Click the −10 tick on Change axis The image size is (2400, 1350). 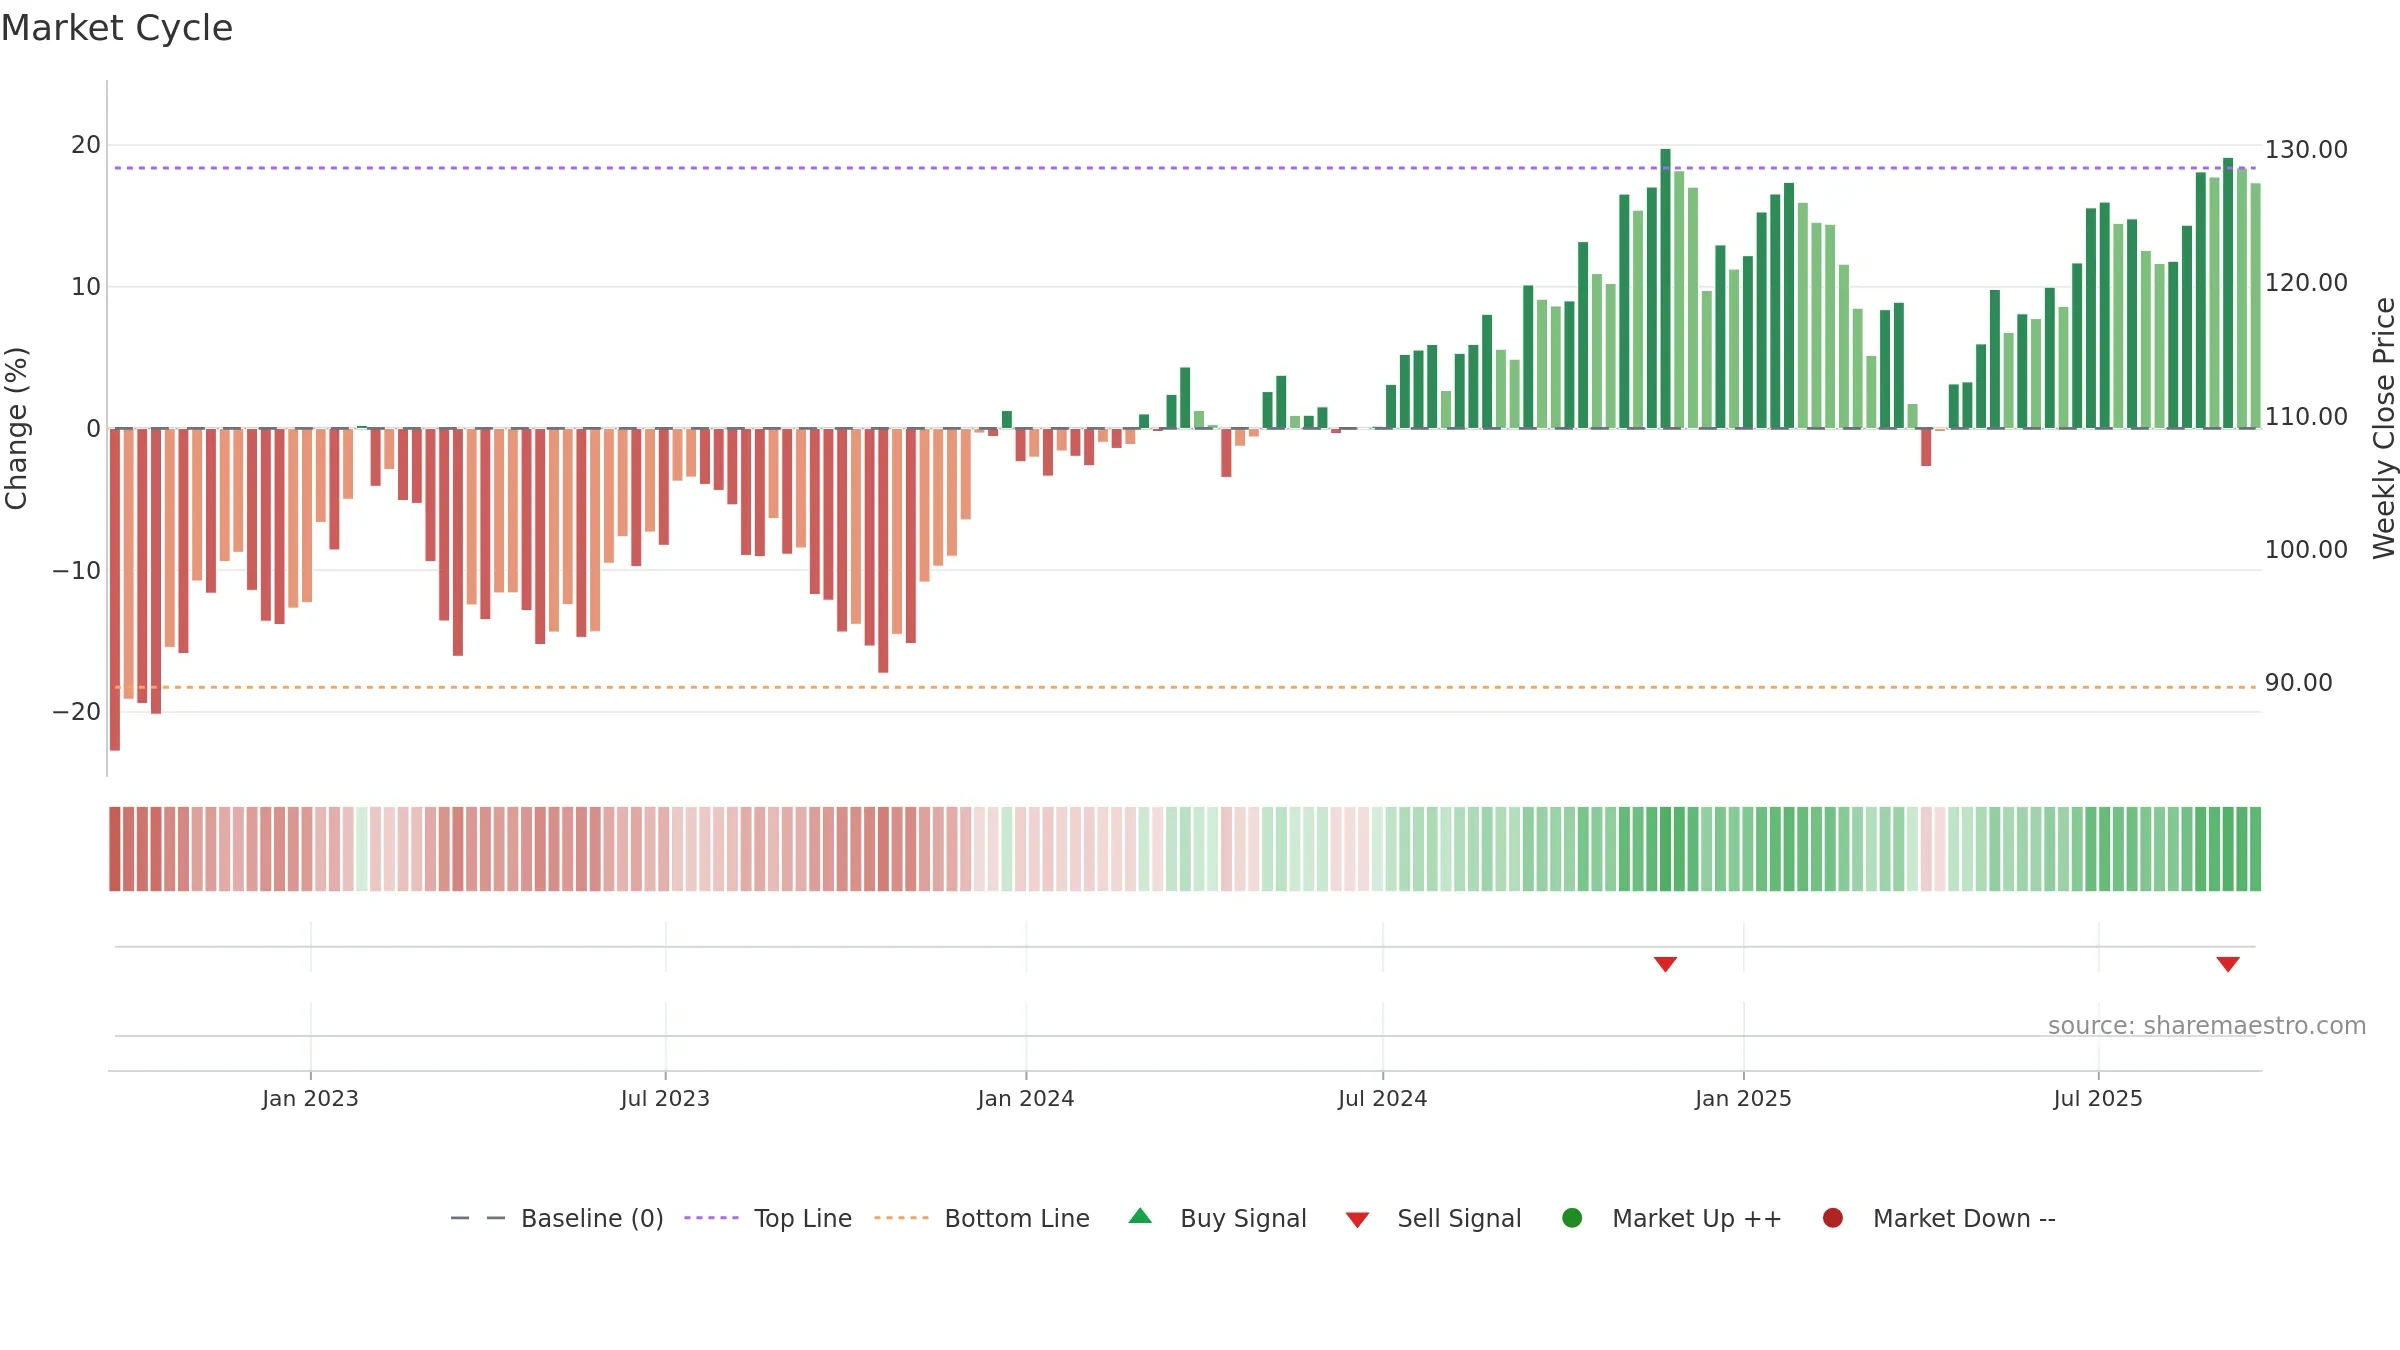pyautogui.click(x=77, y=571)
